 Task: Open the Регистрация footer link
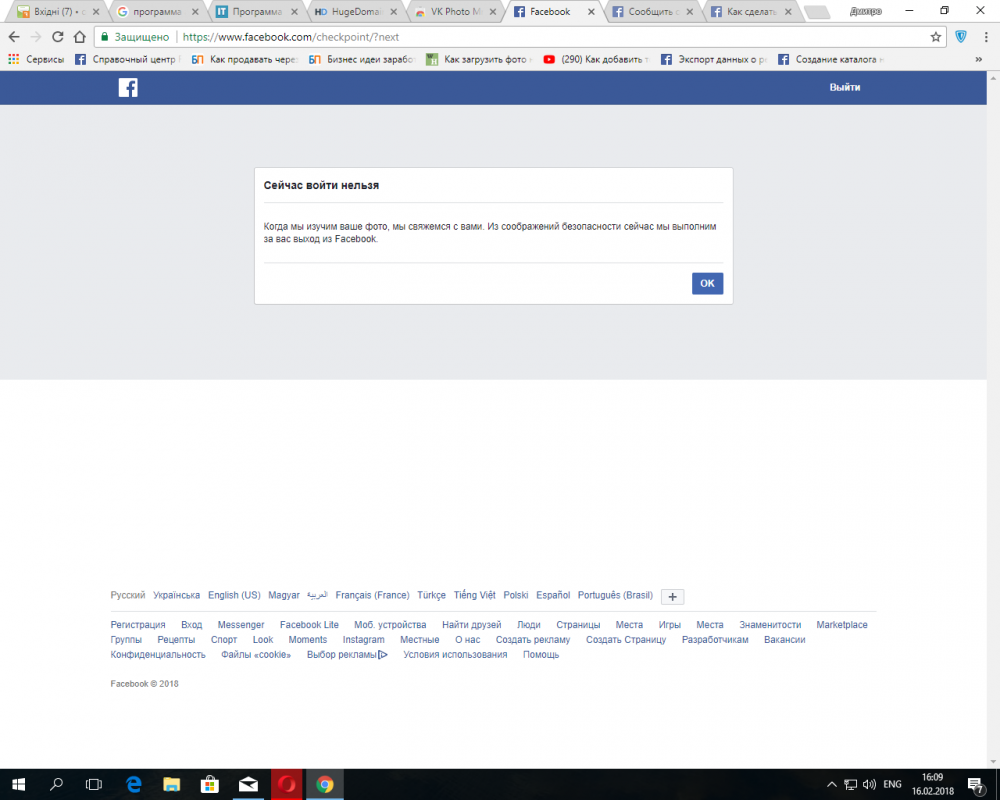pyautogui.click(x=138, y=625)
